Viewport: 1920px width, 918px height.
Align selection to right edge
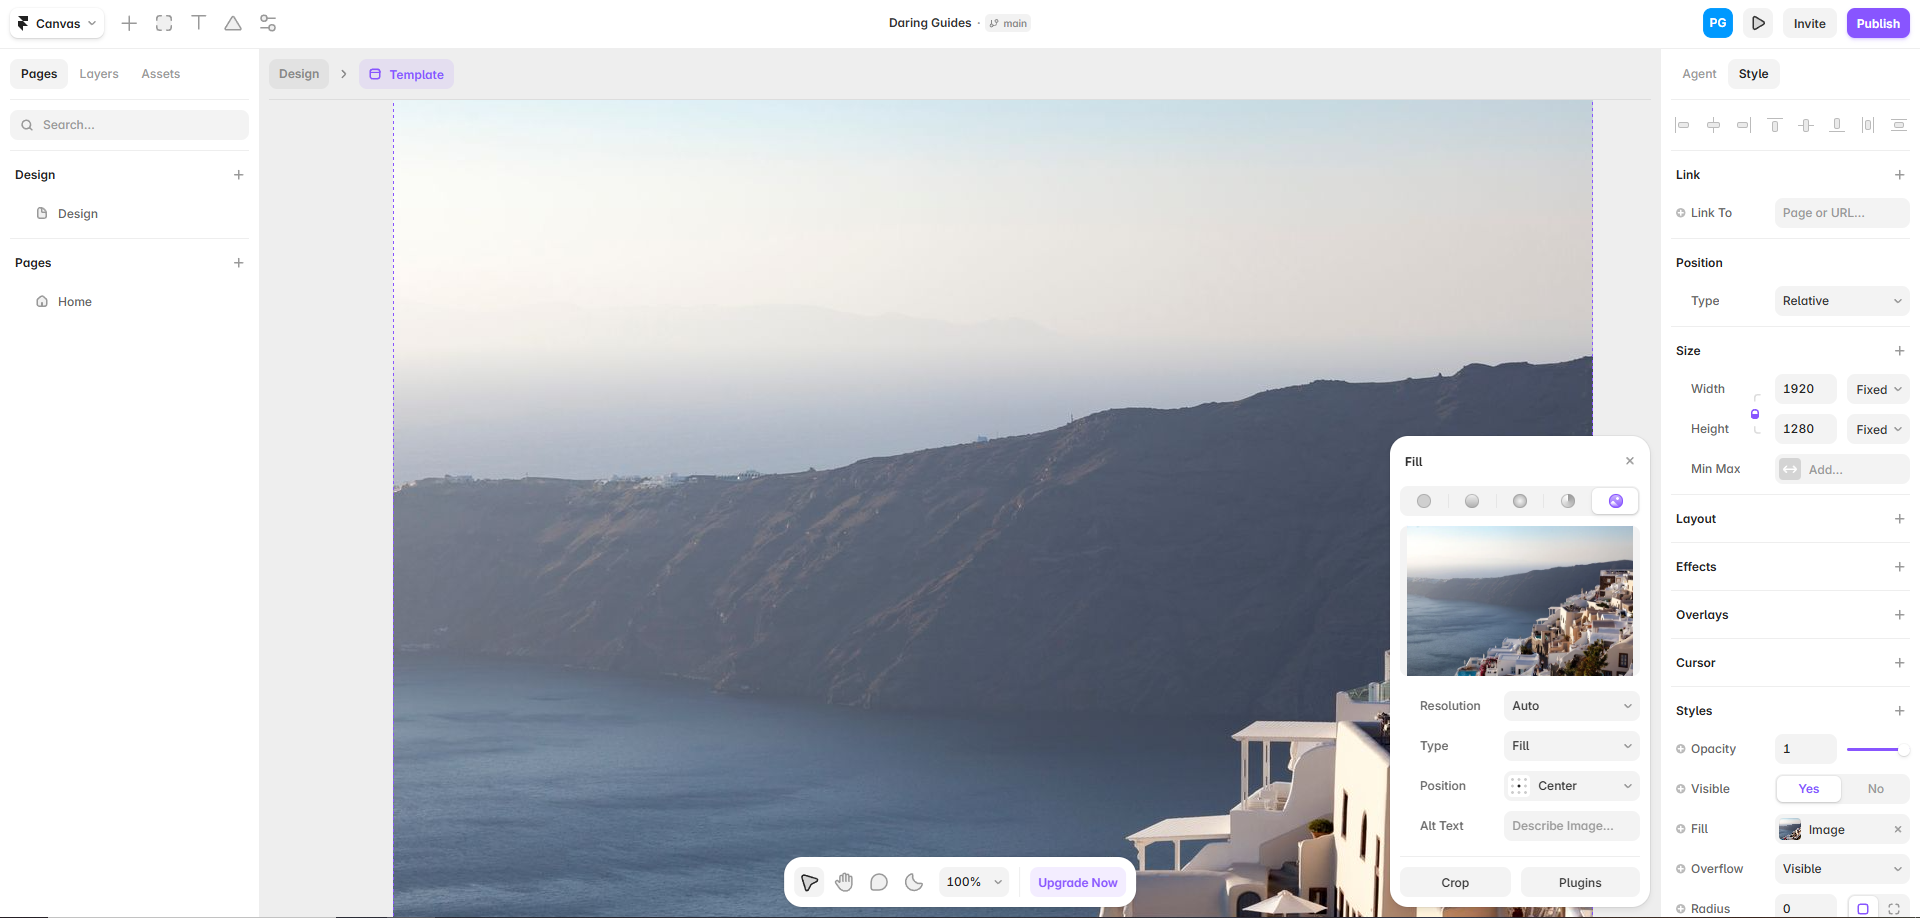click(1744, 125)
